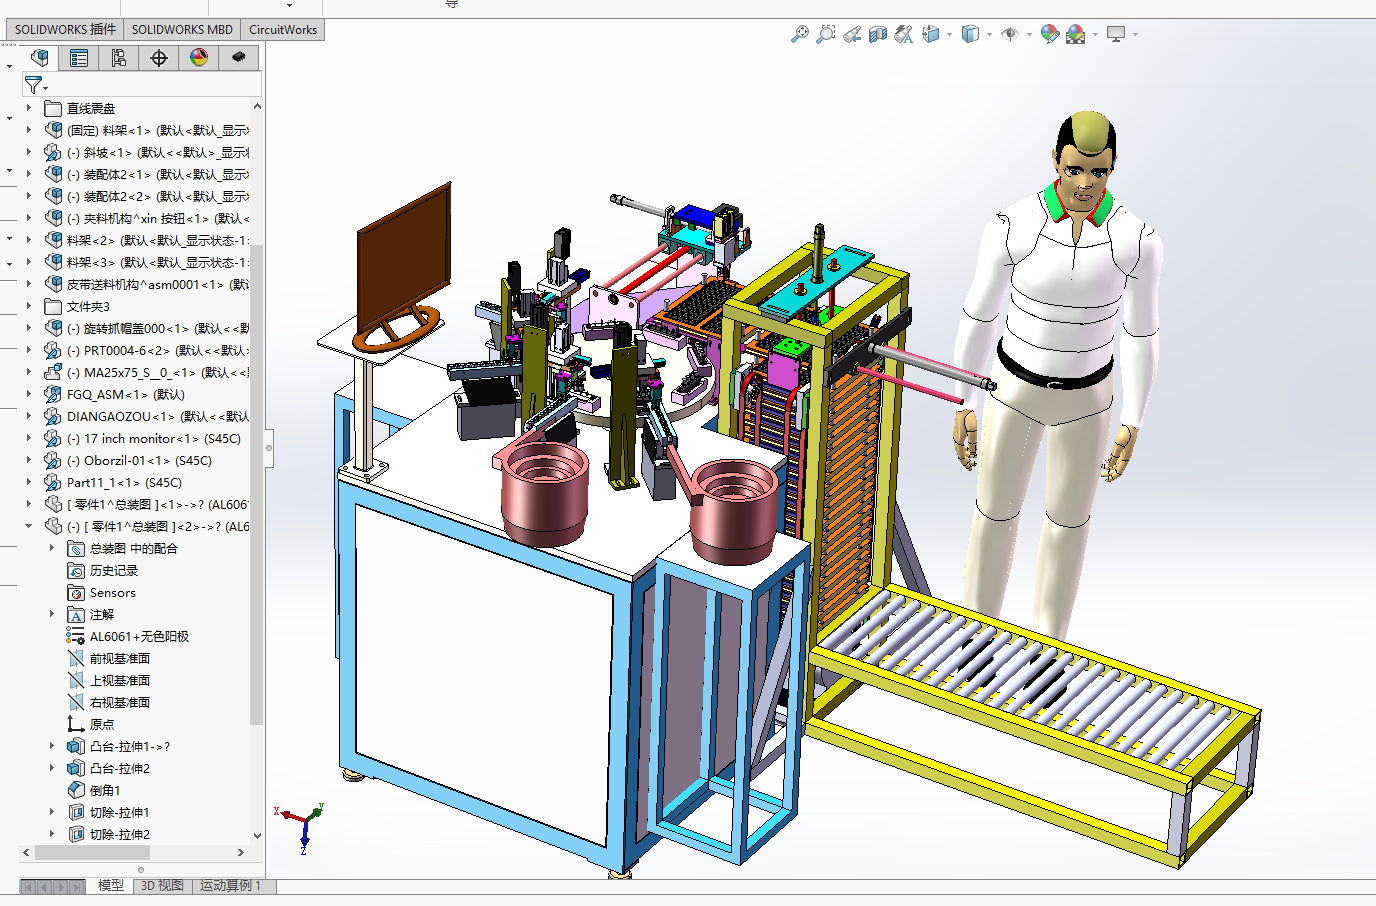Click the feature tree horizontal scrollbar
The width and height of the screenshot is (1376, 906).
pyautogui.click(x=92, y=853)
